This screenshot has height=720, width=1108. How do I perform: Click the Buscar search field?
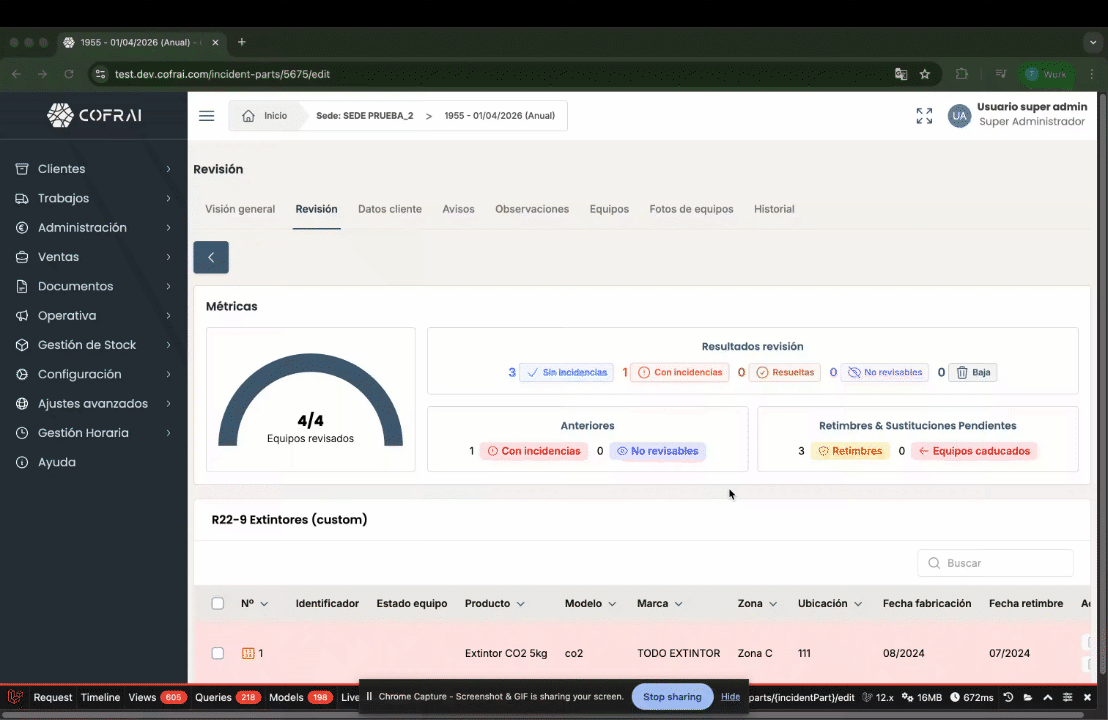pos(995,563)
